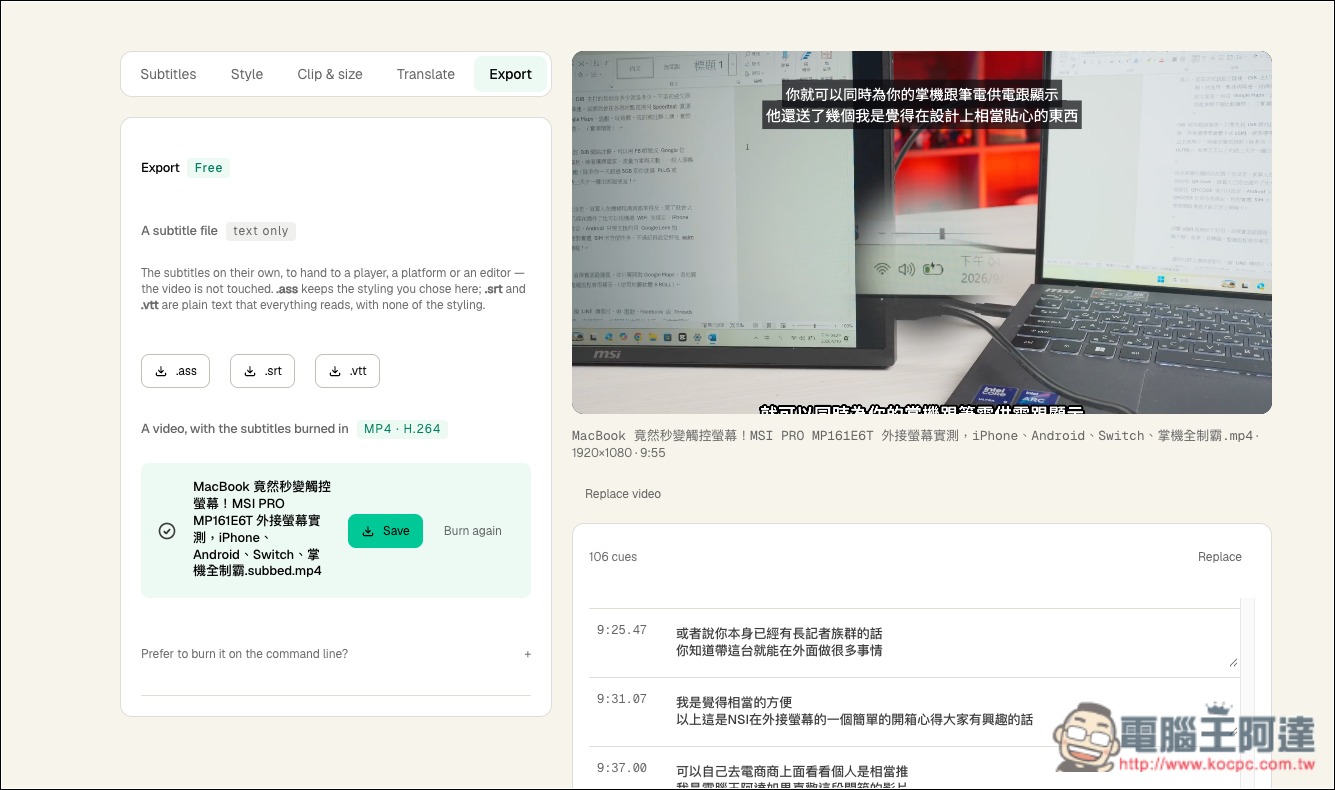The width and height of the screenshot is (1335, 790).
Task: Click the 'Free' badge next to Export
Action: pos(208,168)
